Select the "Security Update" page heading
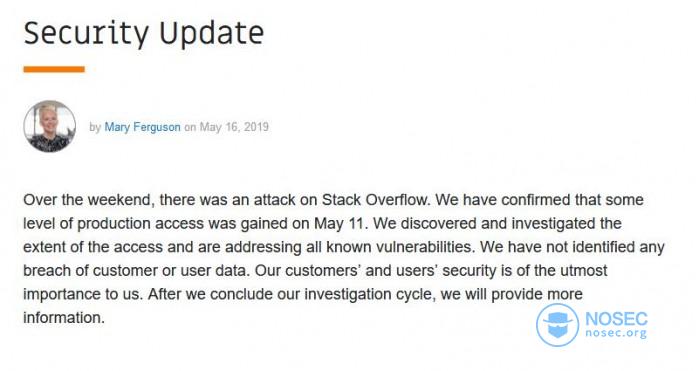This screenshot has height=371, width=700. (x=144, y=33)
